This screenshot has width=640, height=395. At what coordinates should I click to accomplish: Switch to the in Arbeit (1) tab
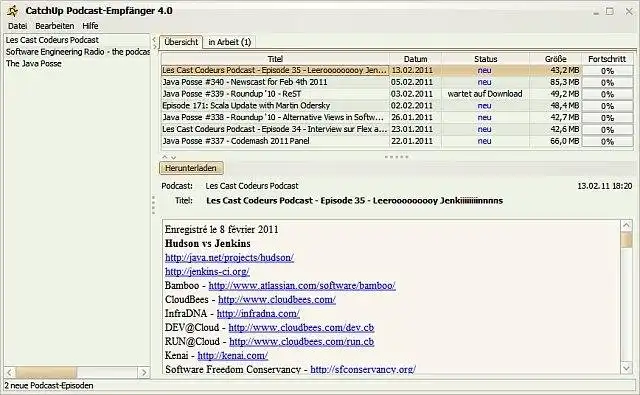coord(229,42)
